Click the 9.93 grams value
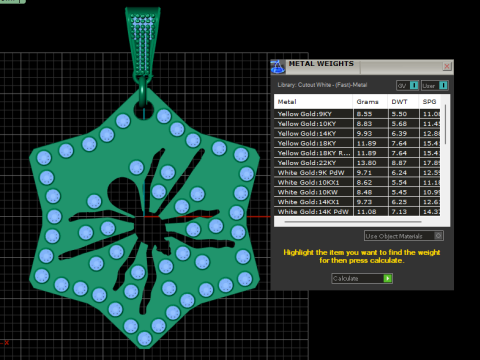The height and width of the screenshot is (360, 480). point(364,133)
